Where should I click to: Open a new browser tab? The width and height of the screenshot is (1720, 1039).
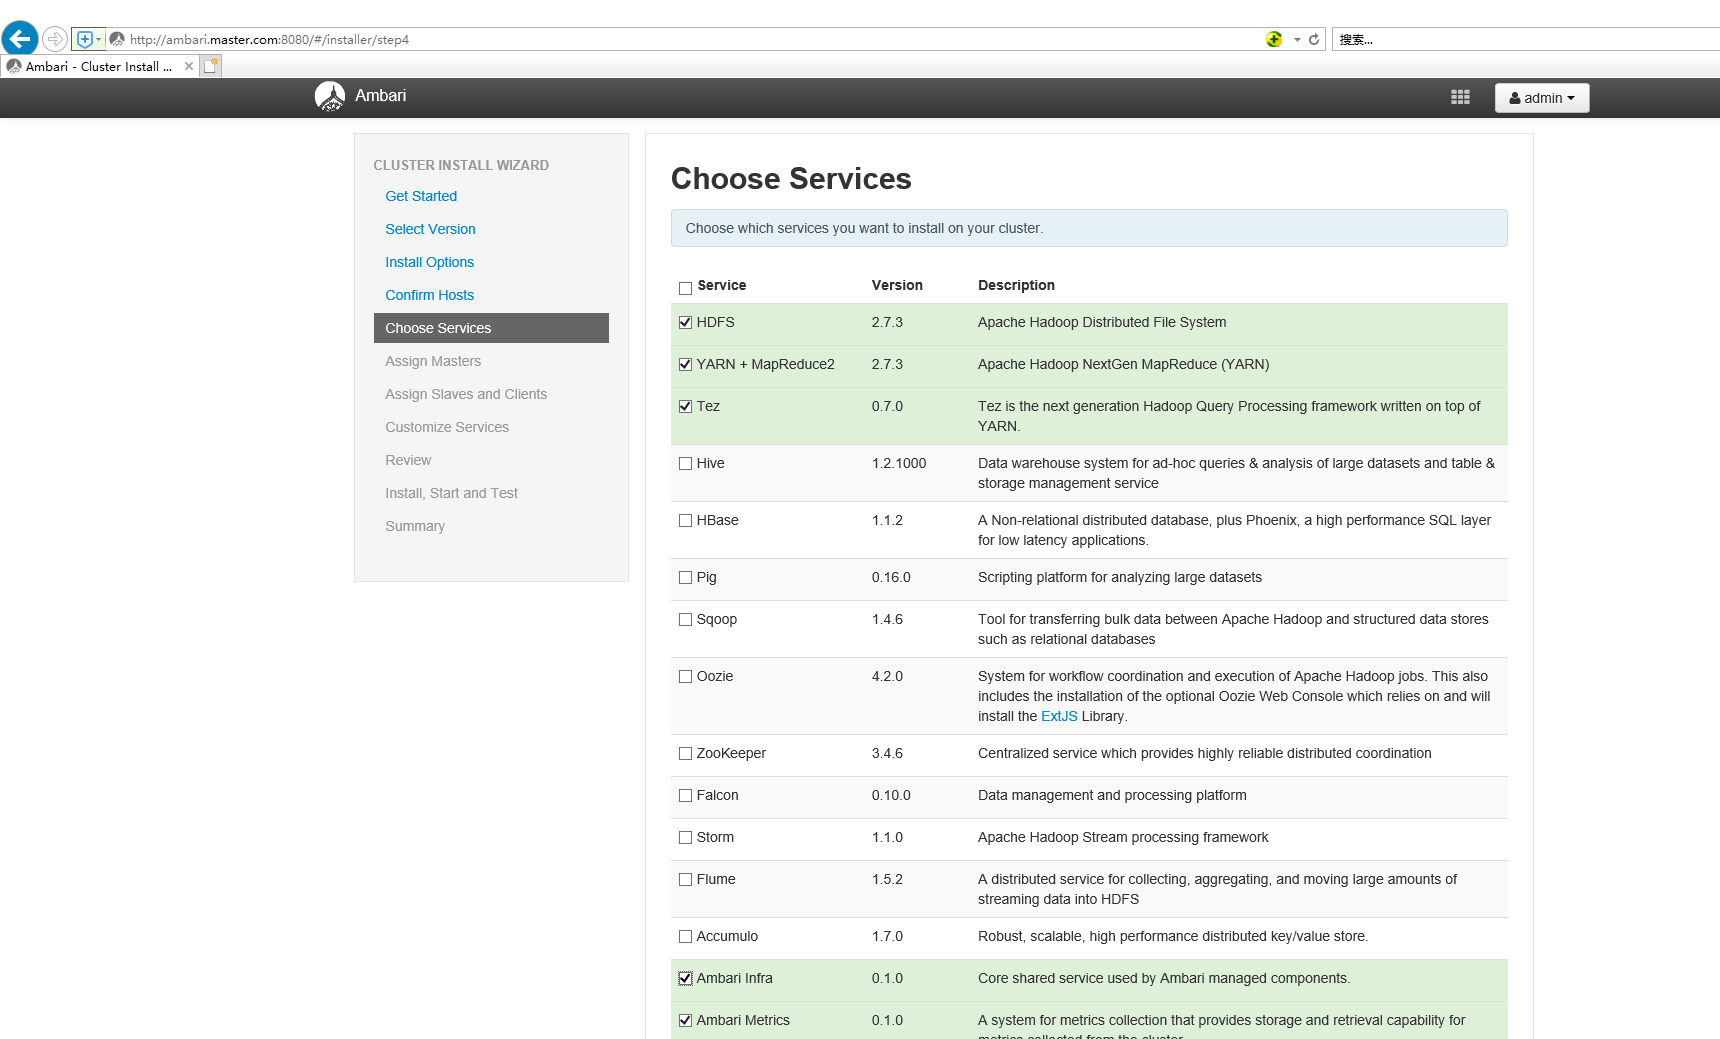pos(210,66)
